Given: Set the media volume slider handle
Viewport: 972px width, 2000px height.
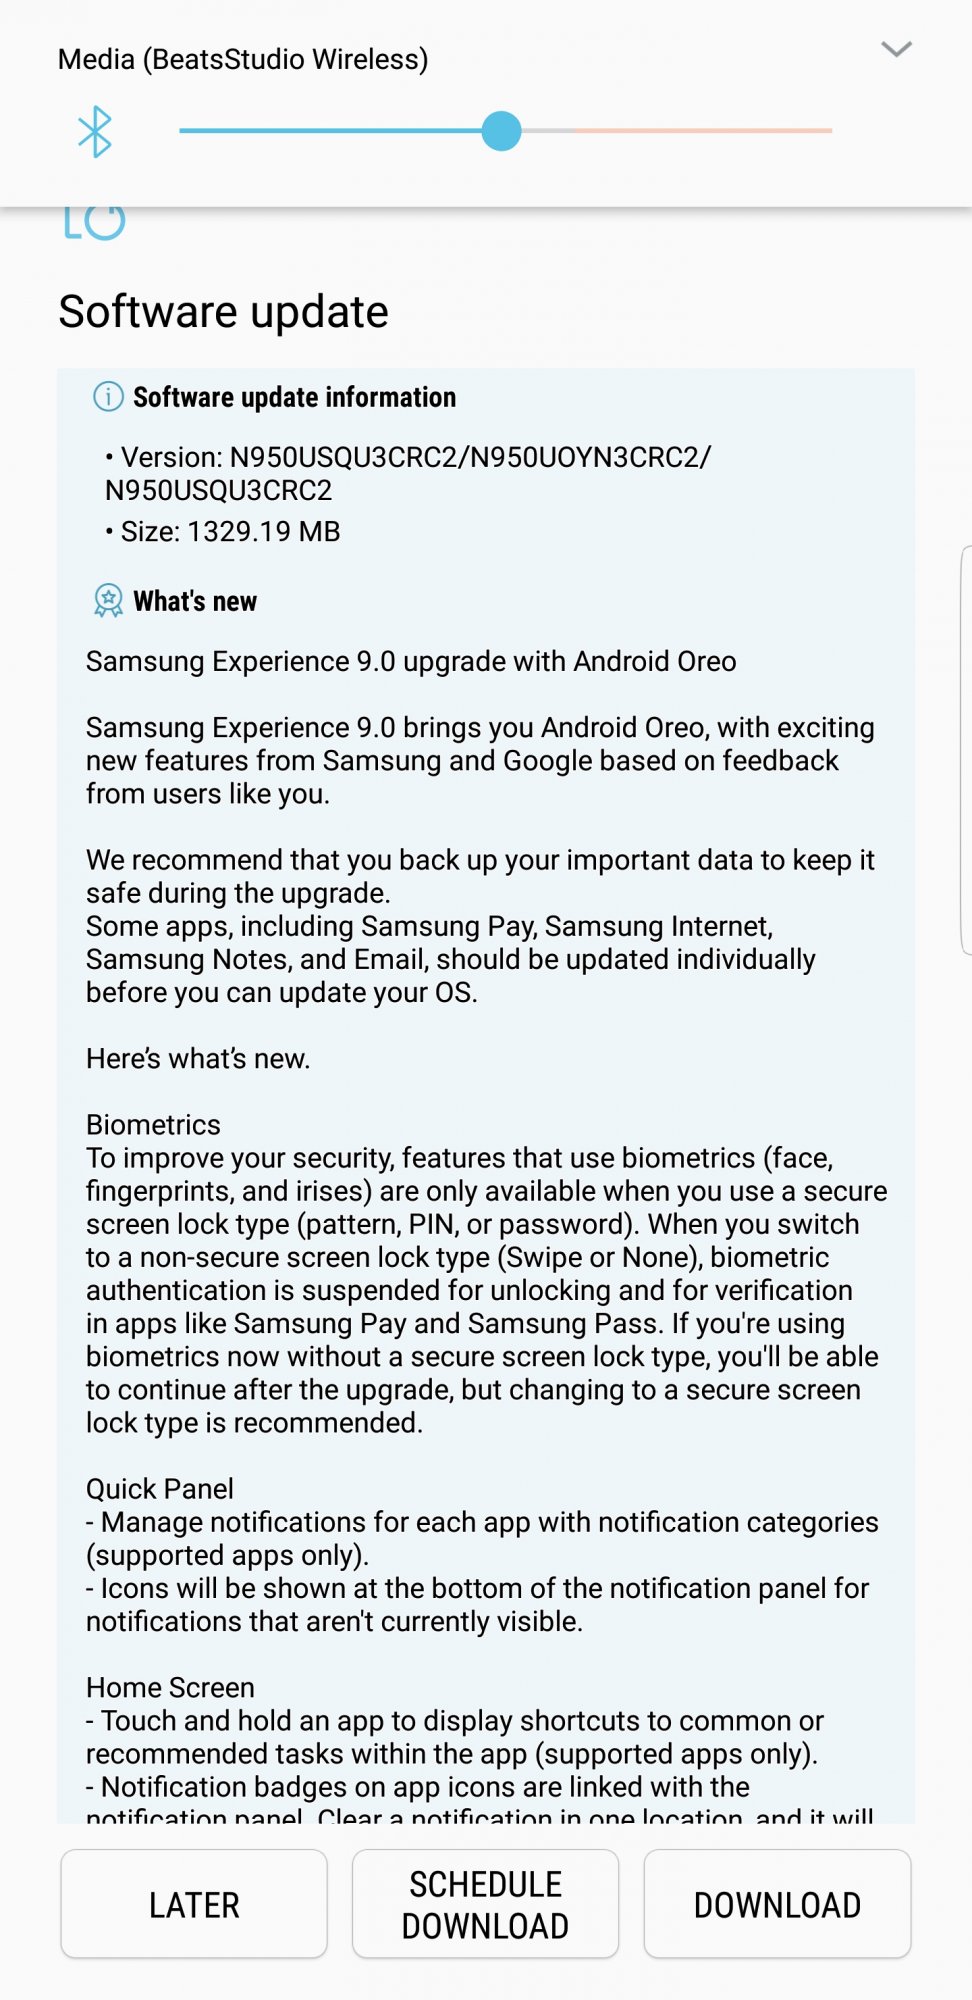Looking at the screenshot, I should [501, 131].
